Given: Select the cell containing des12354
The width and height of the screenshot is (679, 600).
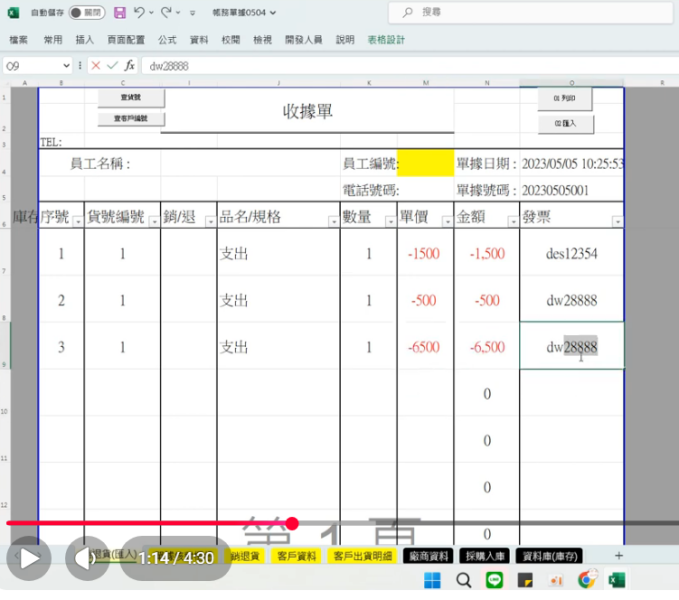Looking at the screenshot, I should (572, 253).
